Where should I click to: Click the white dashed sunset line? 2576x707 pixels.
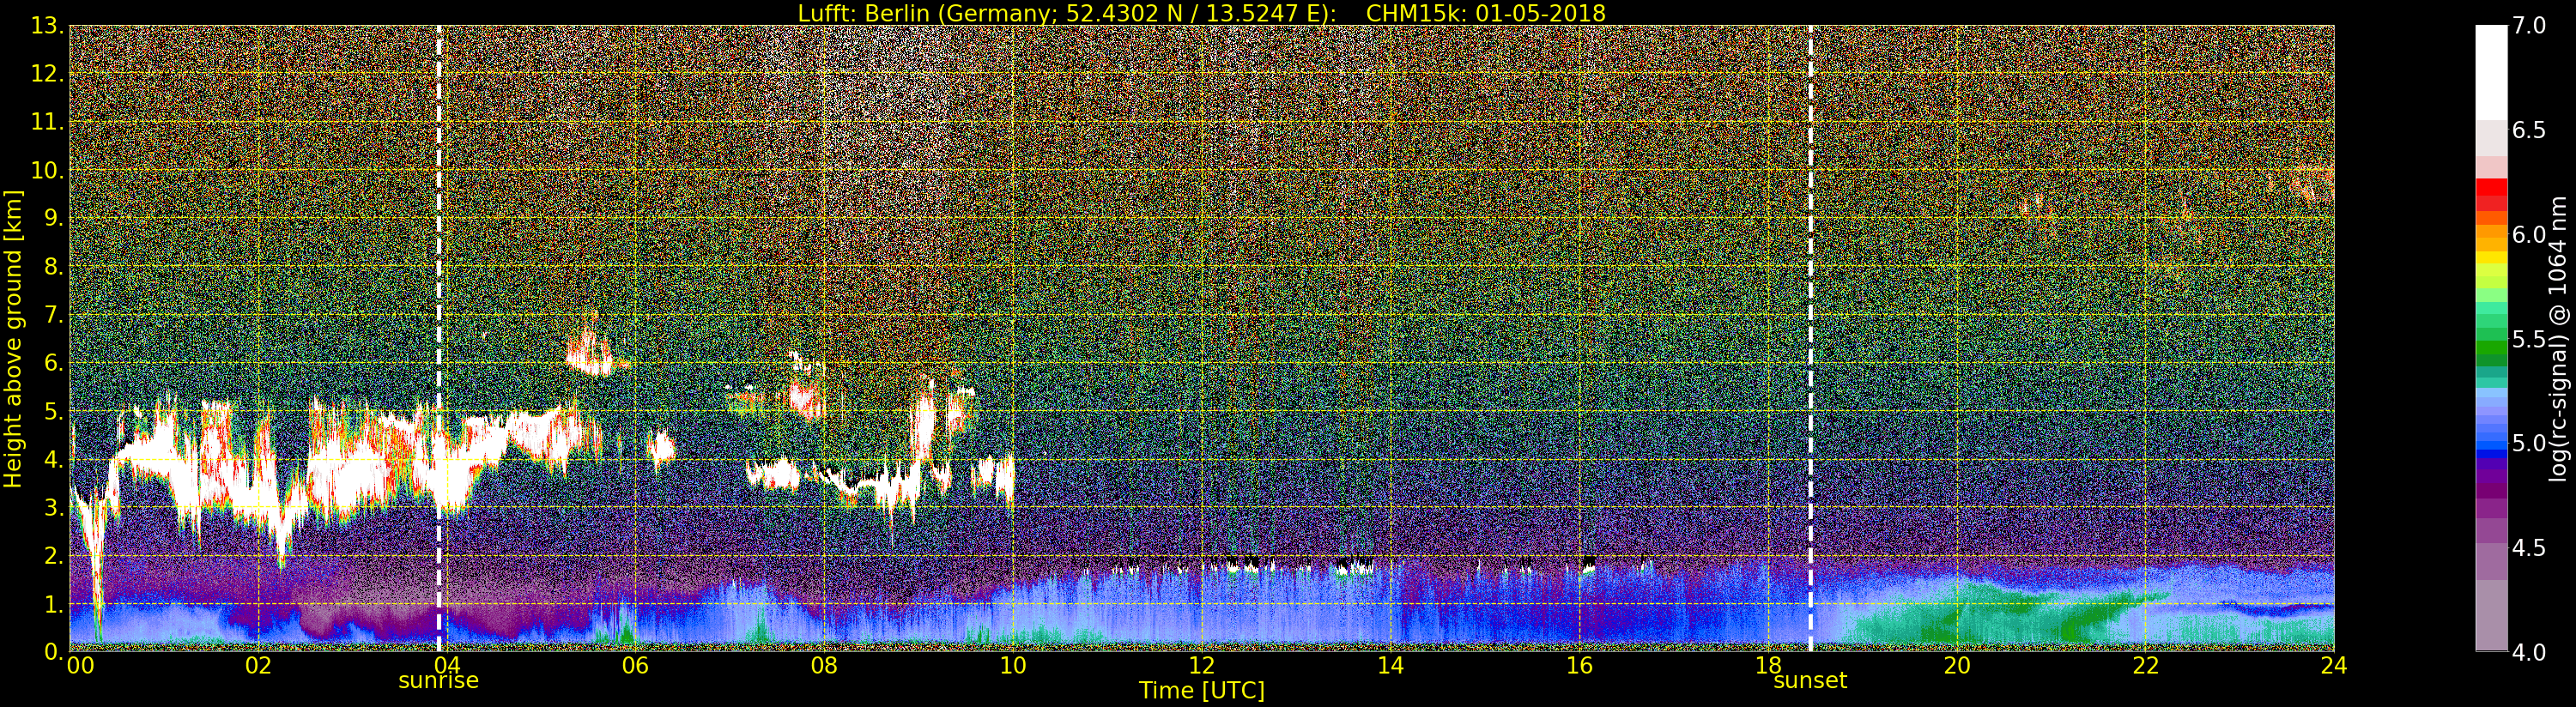(x=1810, y=338)
